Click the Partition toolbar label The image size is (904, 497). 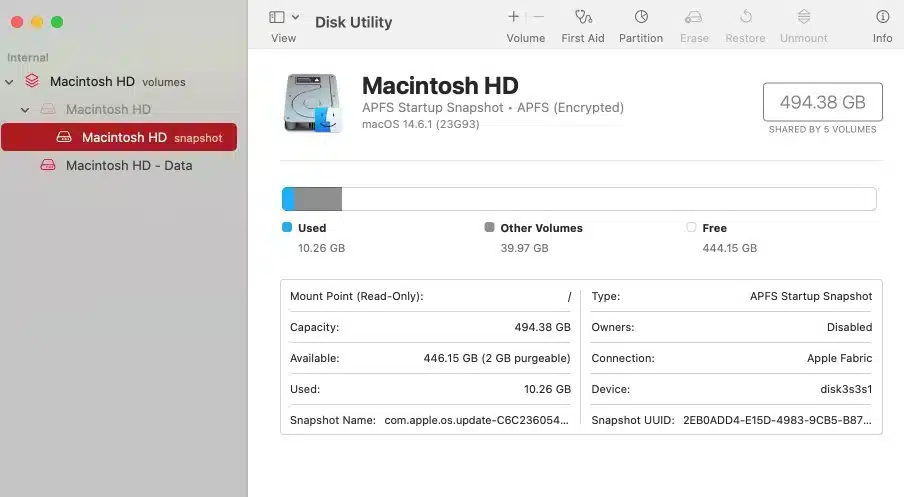coord(641,38)
